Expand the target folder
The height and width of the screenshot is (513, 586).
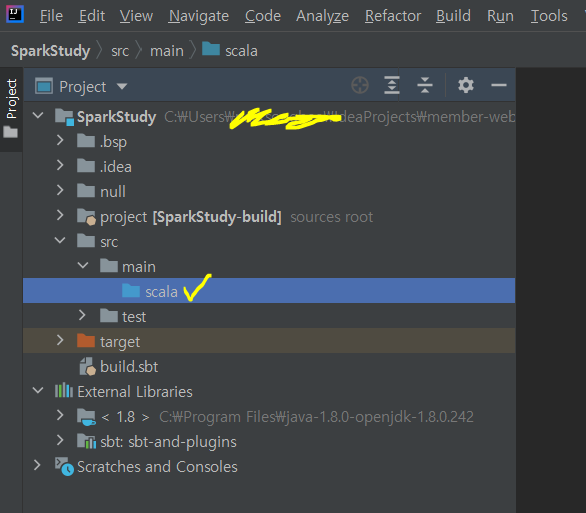click(x=60, y=340)
